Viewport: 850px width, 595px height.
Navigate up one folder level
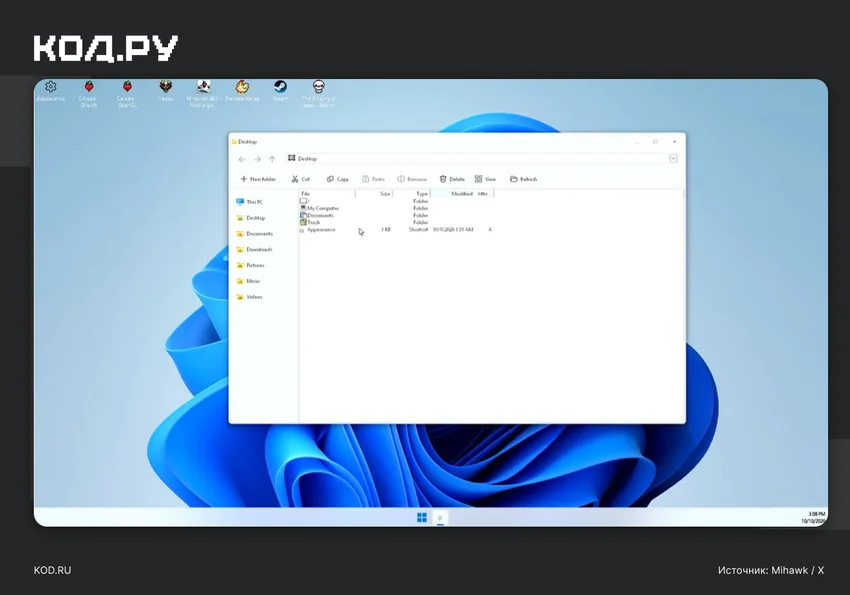click(x=272, y=159)
